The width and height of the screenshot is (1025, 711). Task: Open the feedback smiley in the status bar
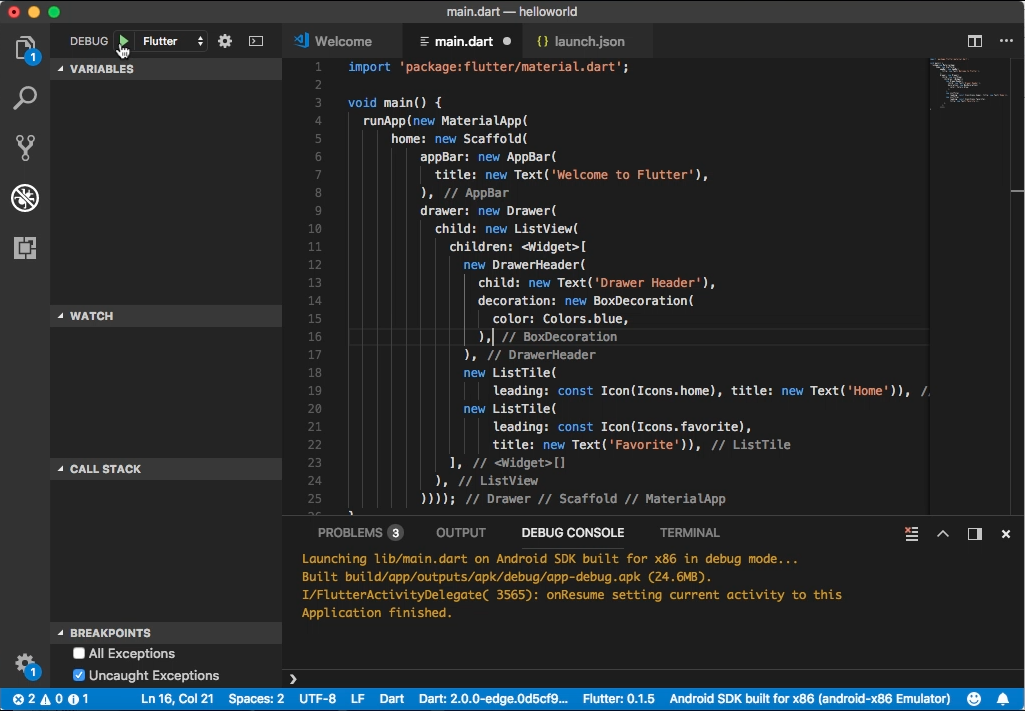(974, 699)
